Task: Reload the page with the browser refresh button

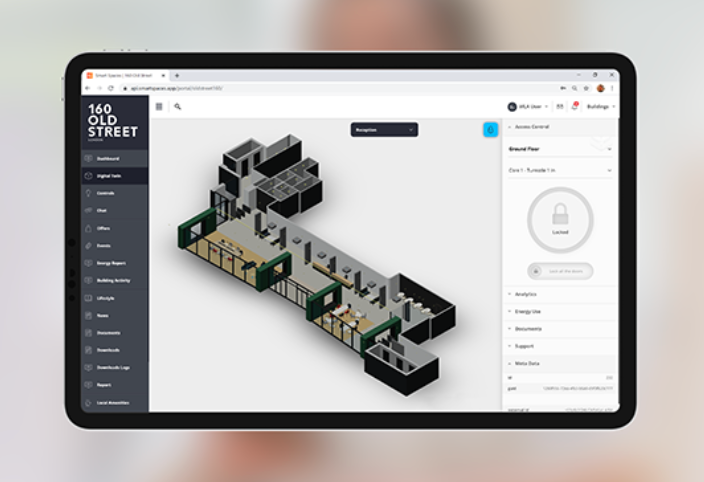Action: point(111,88)
